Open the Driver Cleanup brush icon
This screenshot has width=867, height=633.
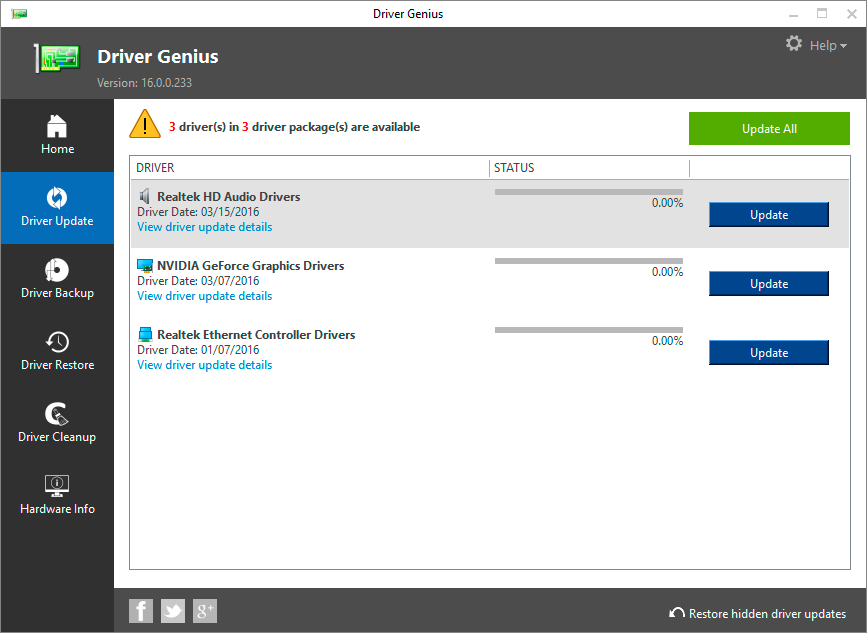57,414
